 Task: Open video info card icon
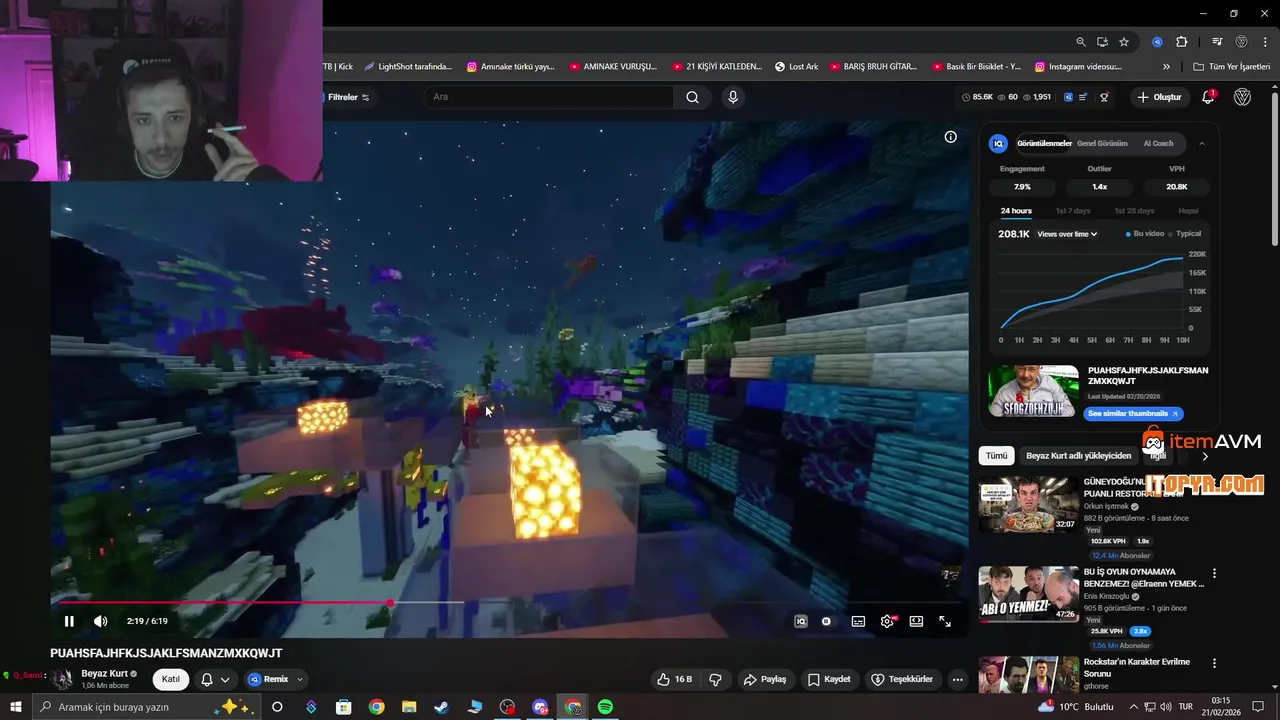[x=951, y=137]
